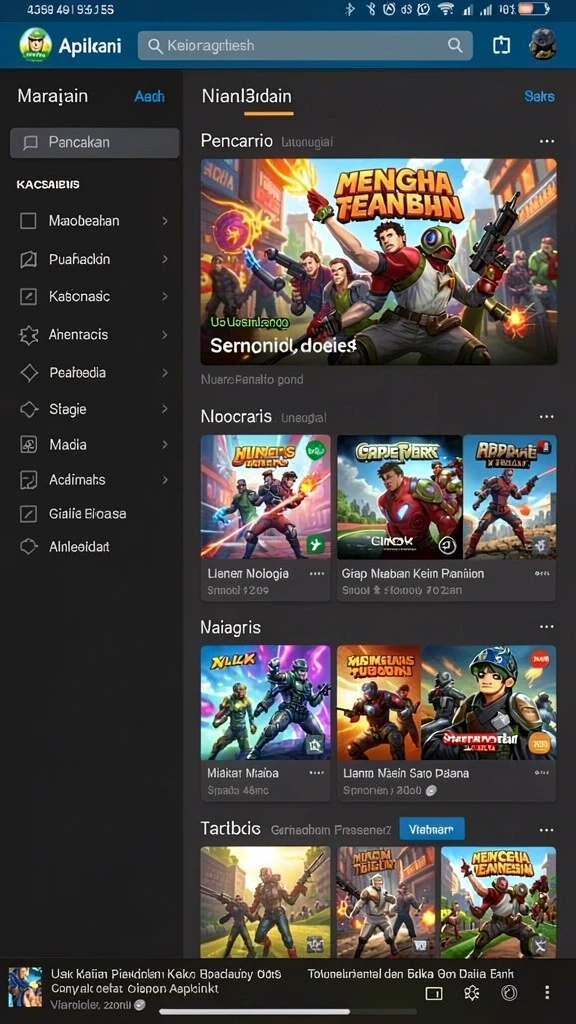The height and width of the screenshot is (1024, 576).
Task: Click the Kasonasic sidebar icon
Action: coord(28,296)
